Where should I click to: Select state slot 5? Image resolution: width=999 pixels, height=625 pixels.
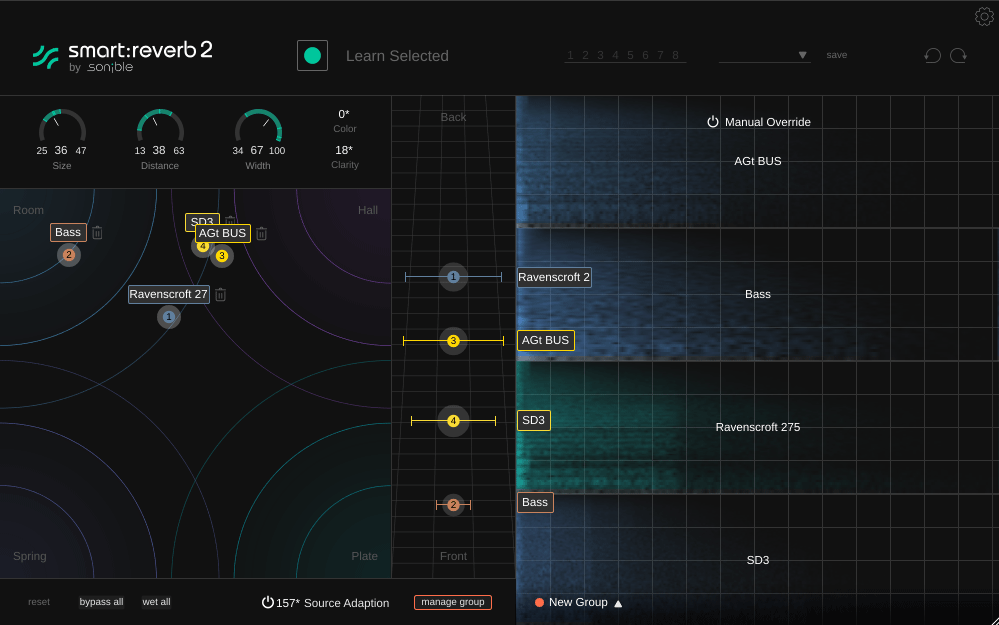[x=630, y=55]
